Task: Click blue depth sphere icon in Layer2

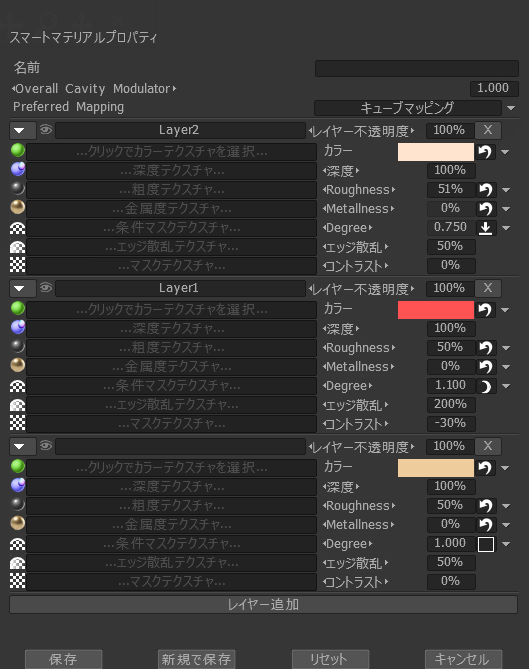Action: coord(17,169)
